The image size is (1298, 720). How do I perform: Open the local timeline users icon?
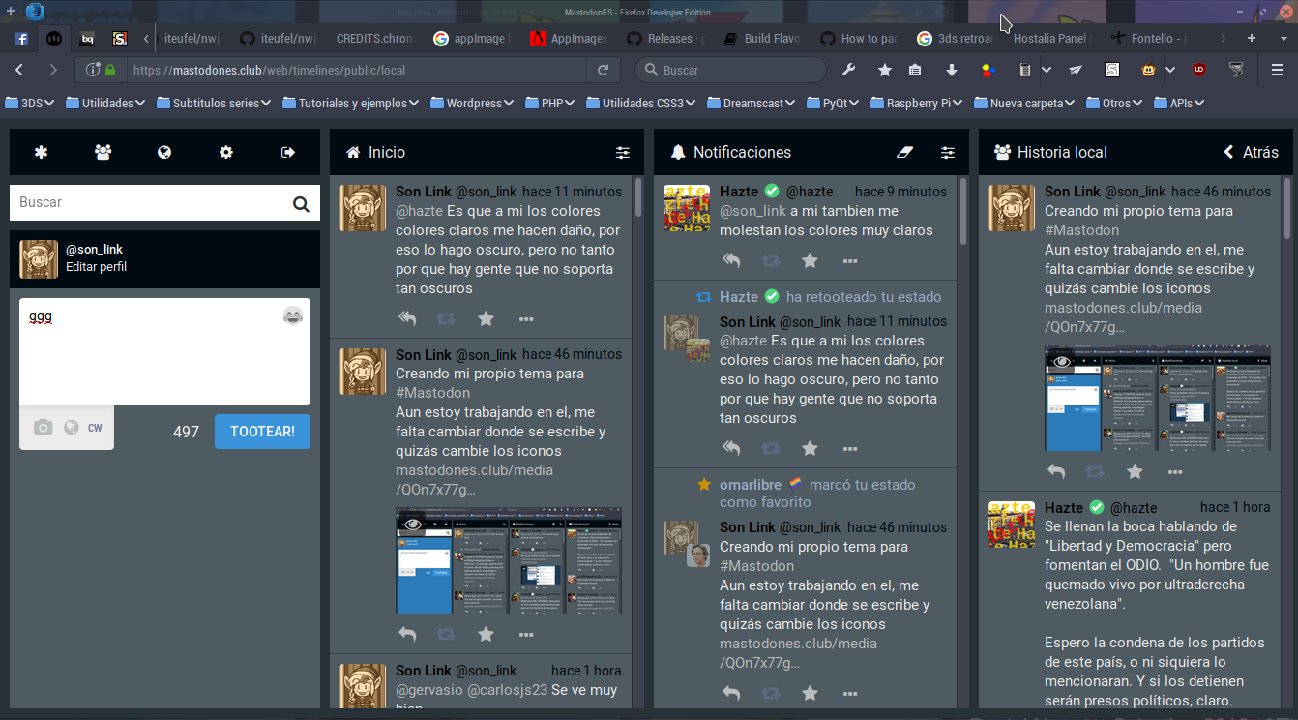pos(103,152)
